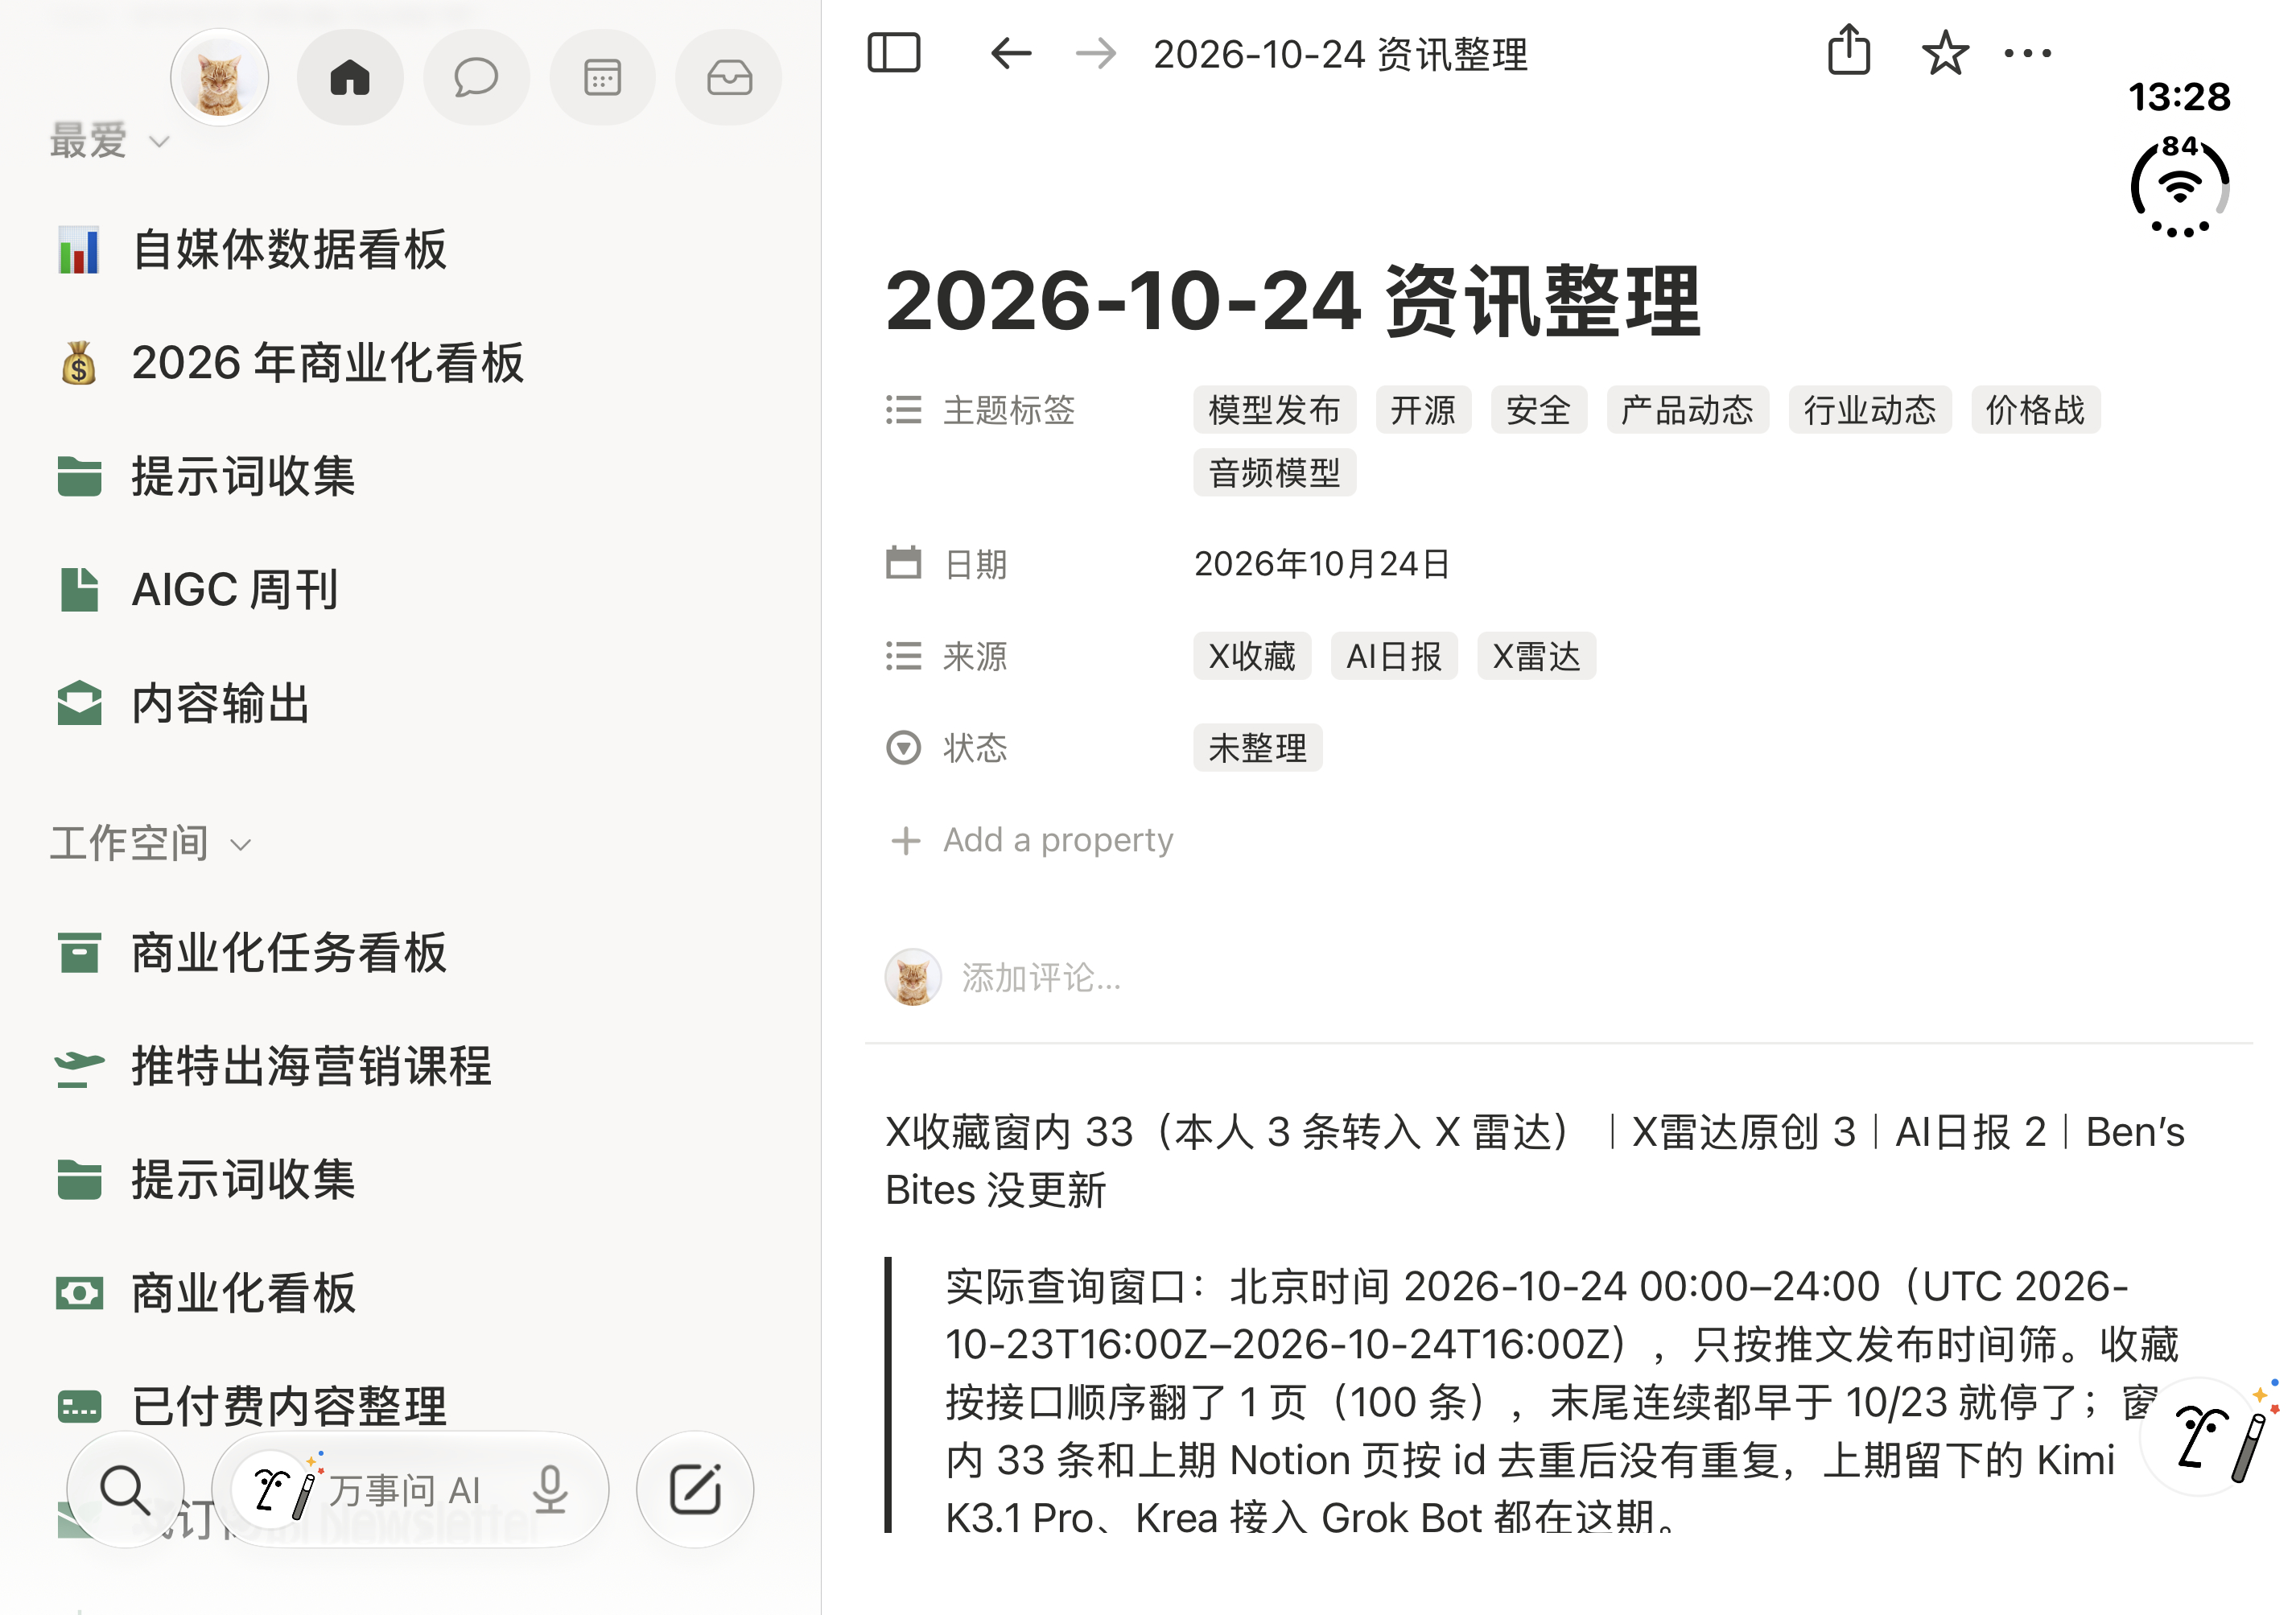Screen dimensions: 2296x1615
Task: Toggle the sidebar panel icon
Action: coord(893,53)
